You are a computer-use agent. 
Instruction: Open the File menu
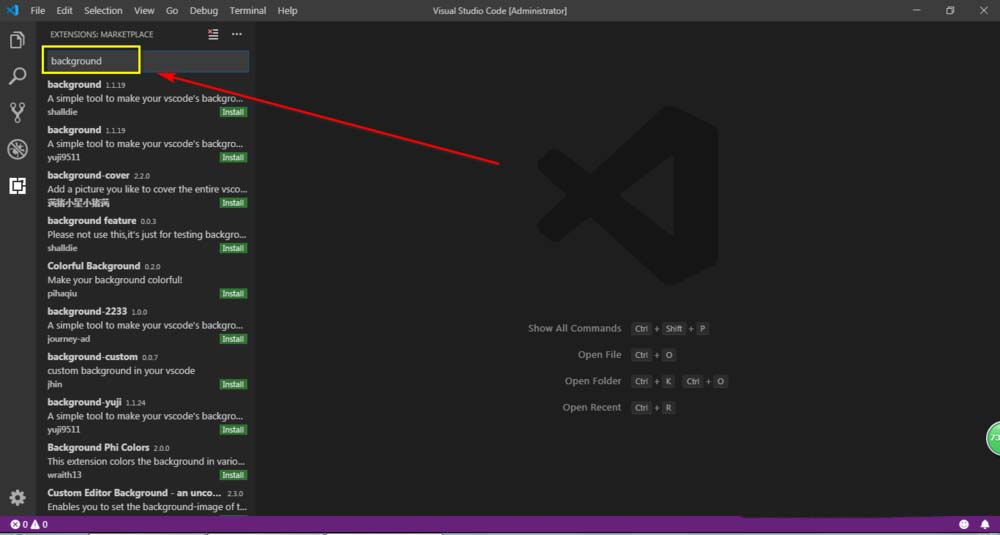[x=38, y=11]
